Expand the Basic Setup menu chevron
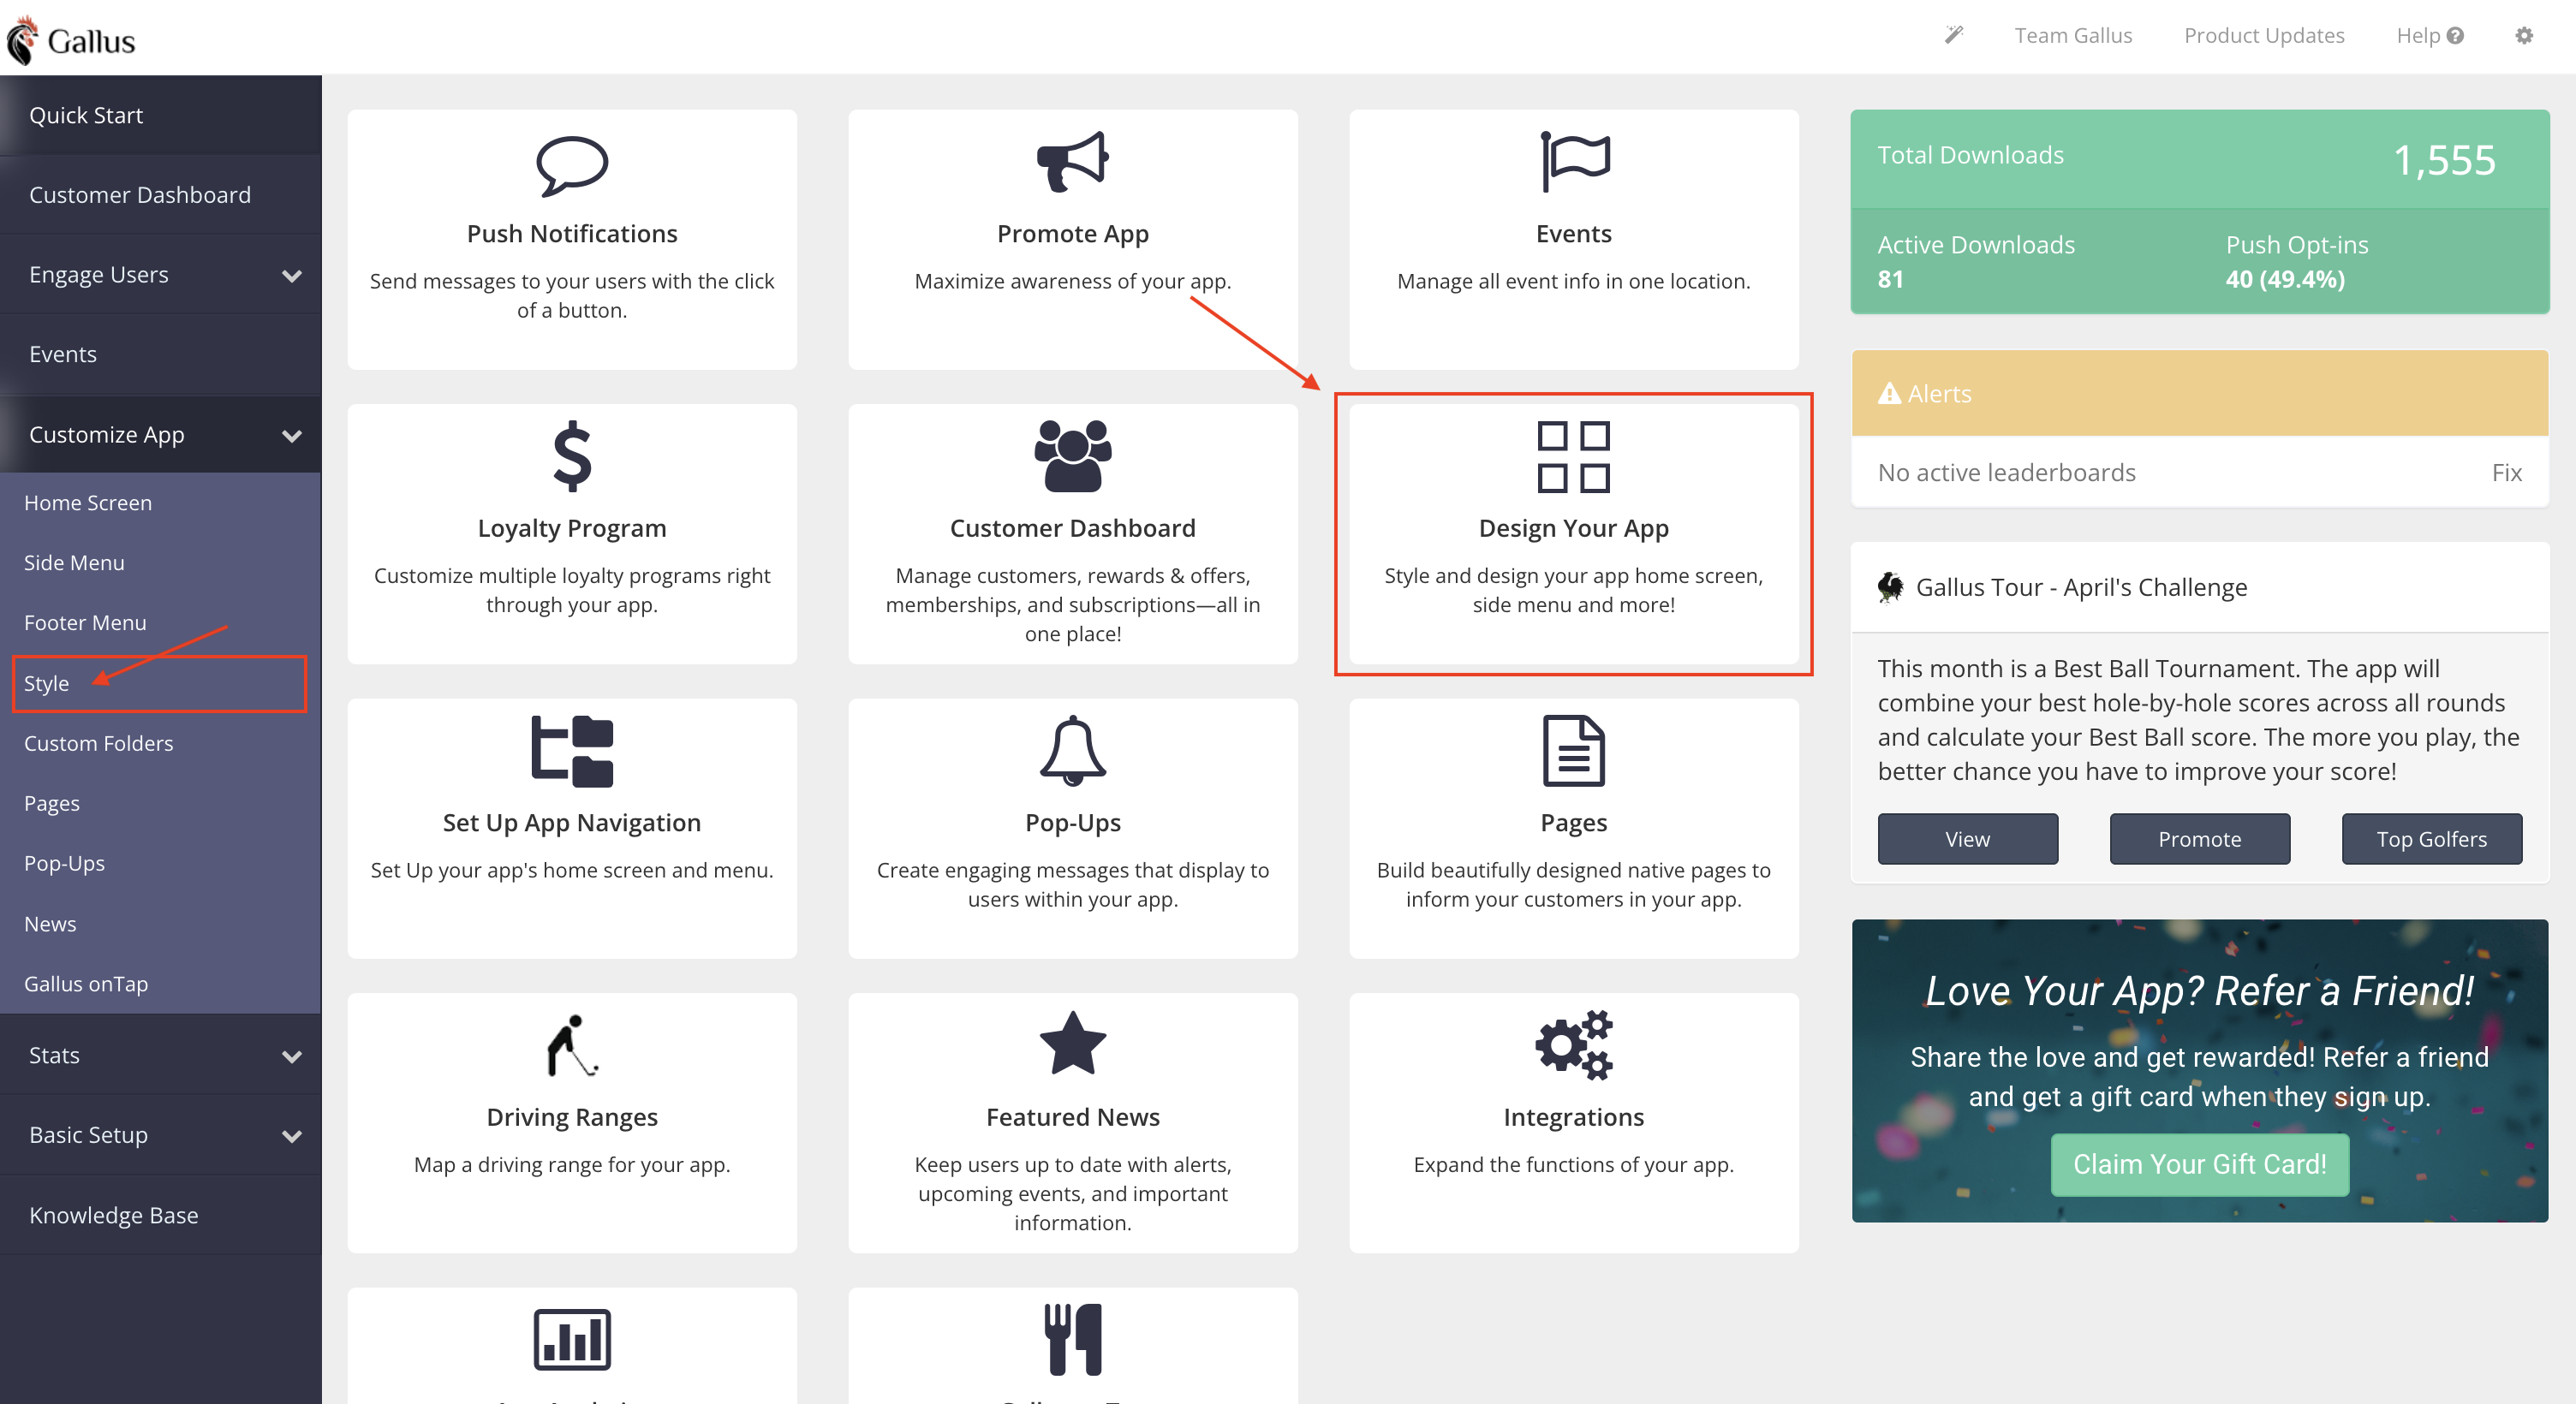 (291, 1137)
